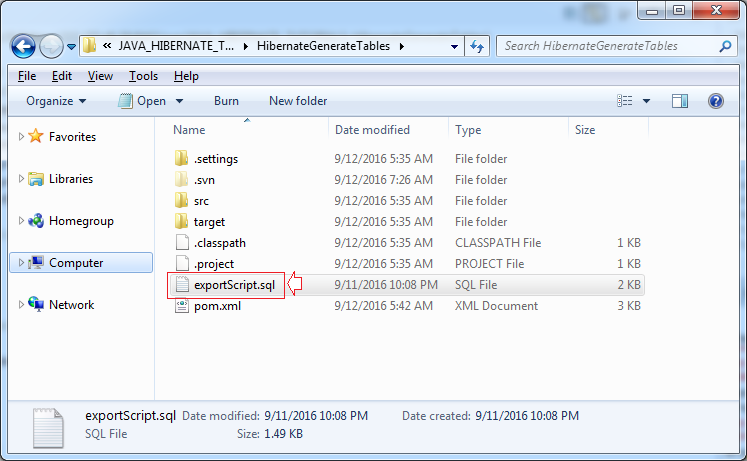
Task: Change view with the view icon
Action: click(625, 101)
